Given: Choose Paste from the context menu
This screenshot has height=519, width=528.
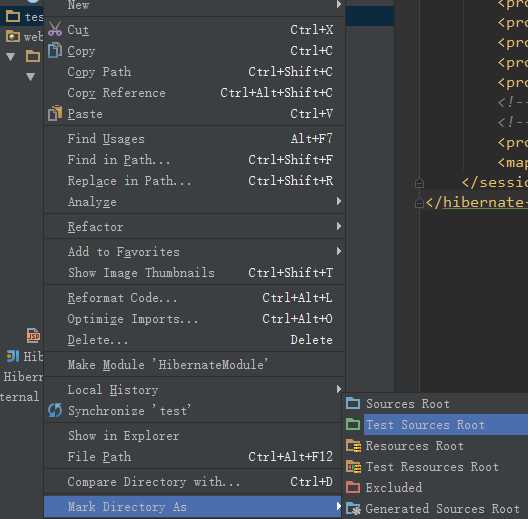Looking at the screenshot, I should click(194, 113).
